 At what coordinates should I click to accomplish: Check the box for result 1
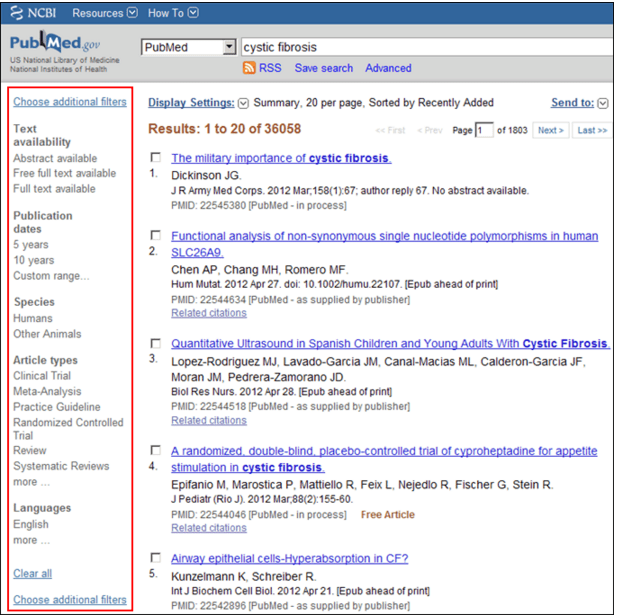coord(155,158)
